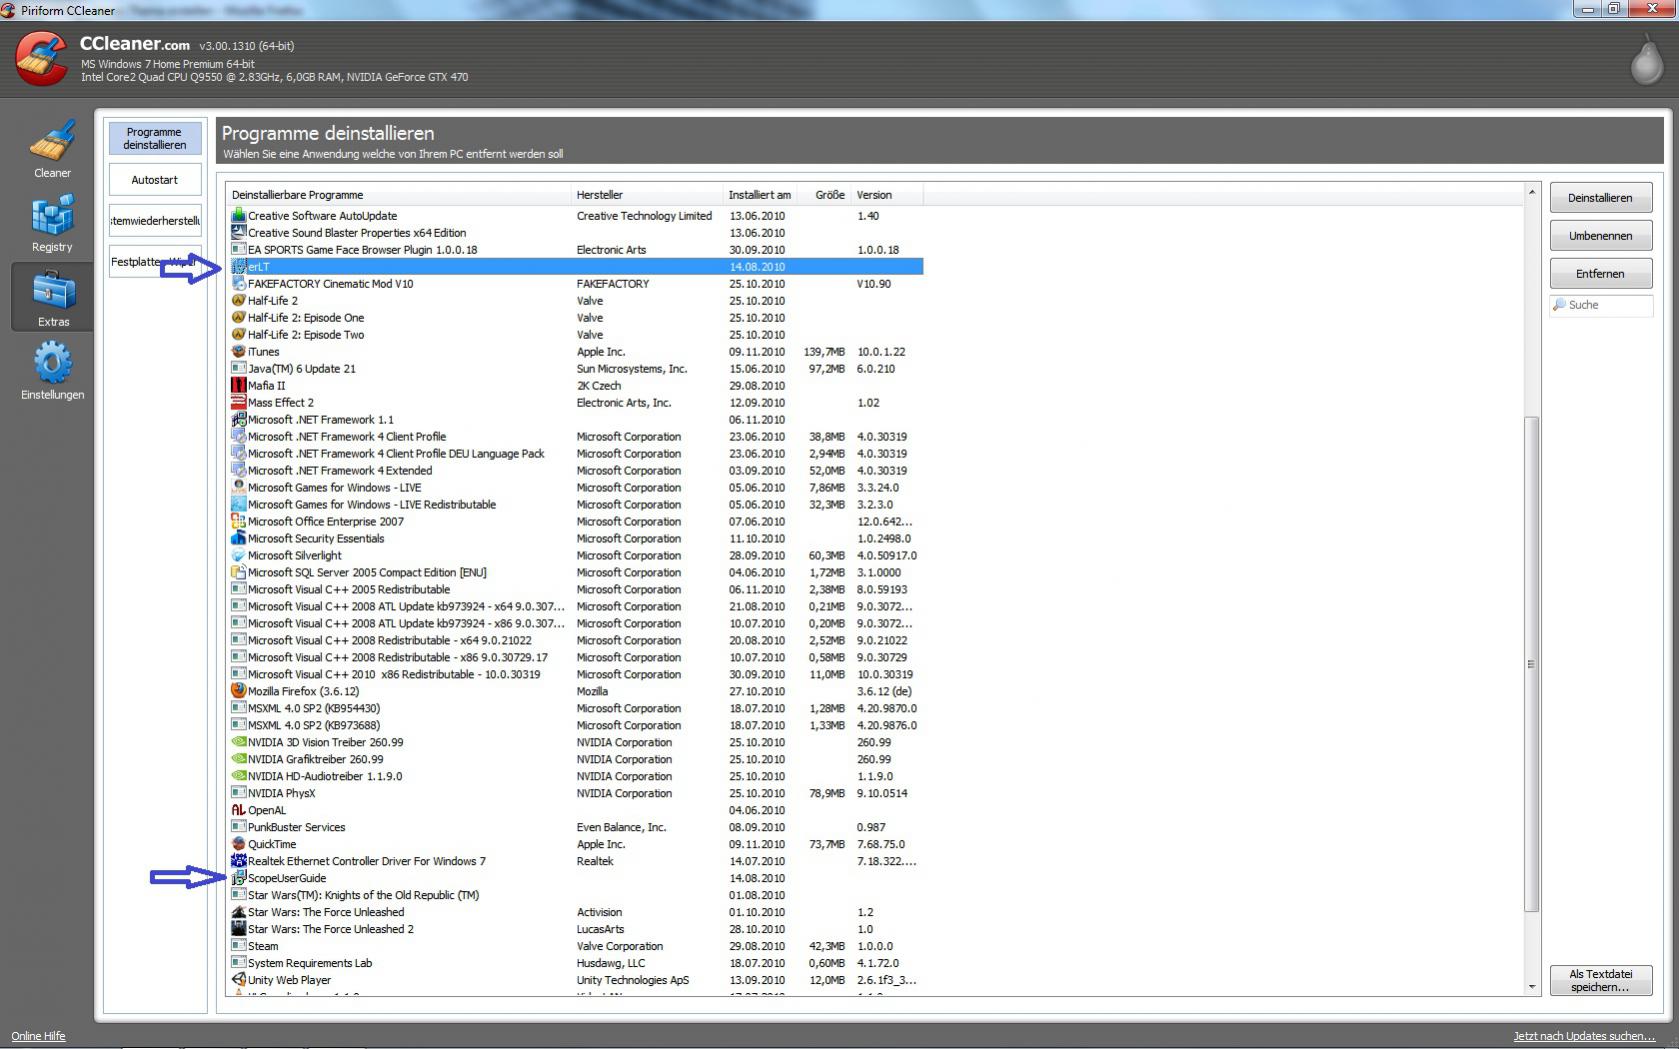Image resolution: width=1679 pixels, height=1049 pixels.
Task: Click the OpenAL row icon
Action: 238,810
